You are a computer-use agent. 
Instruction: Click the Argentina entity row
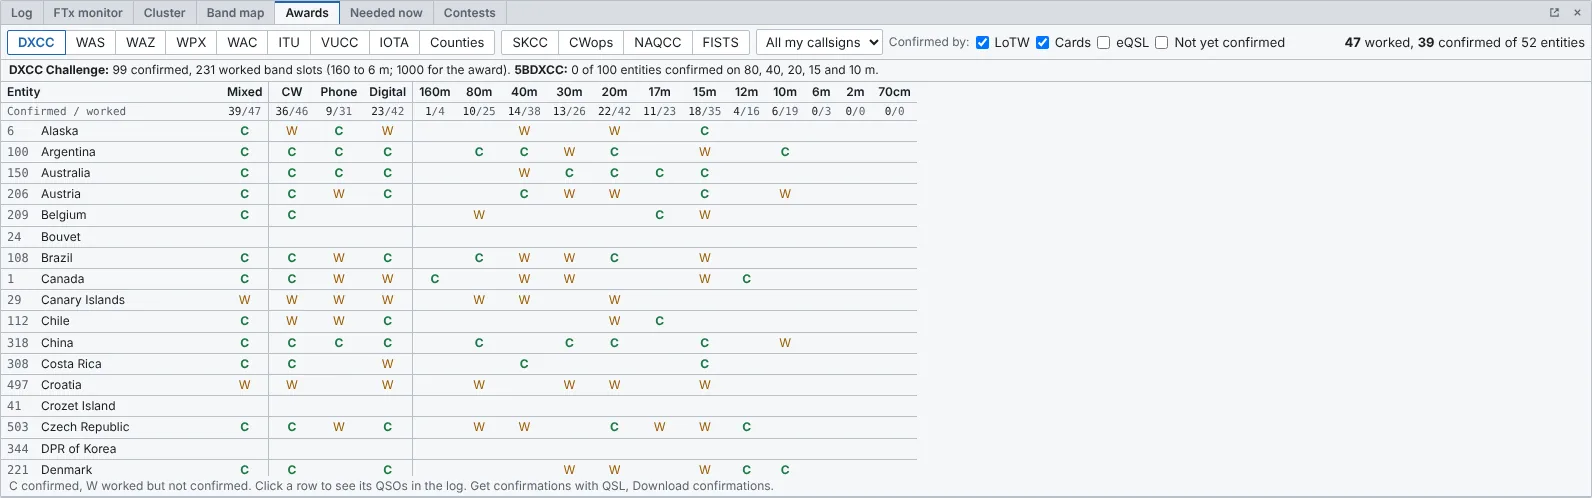pyautogui.click(x=460, y=152)
